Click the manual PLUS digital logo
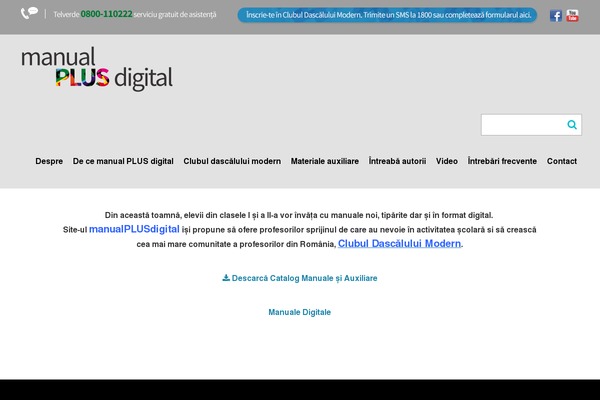The image size is (600, 400). tap(96, 69)
